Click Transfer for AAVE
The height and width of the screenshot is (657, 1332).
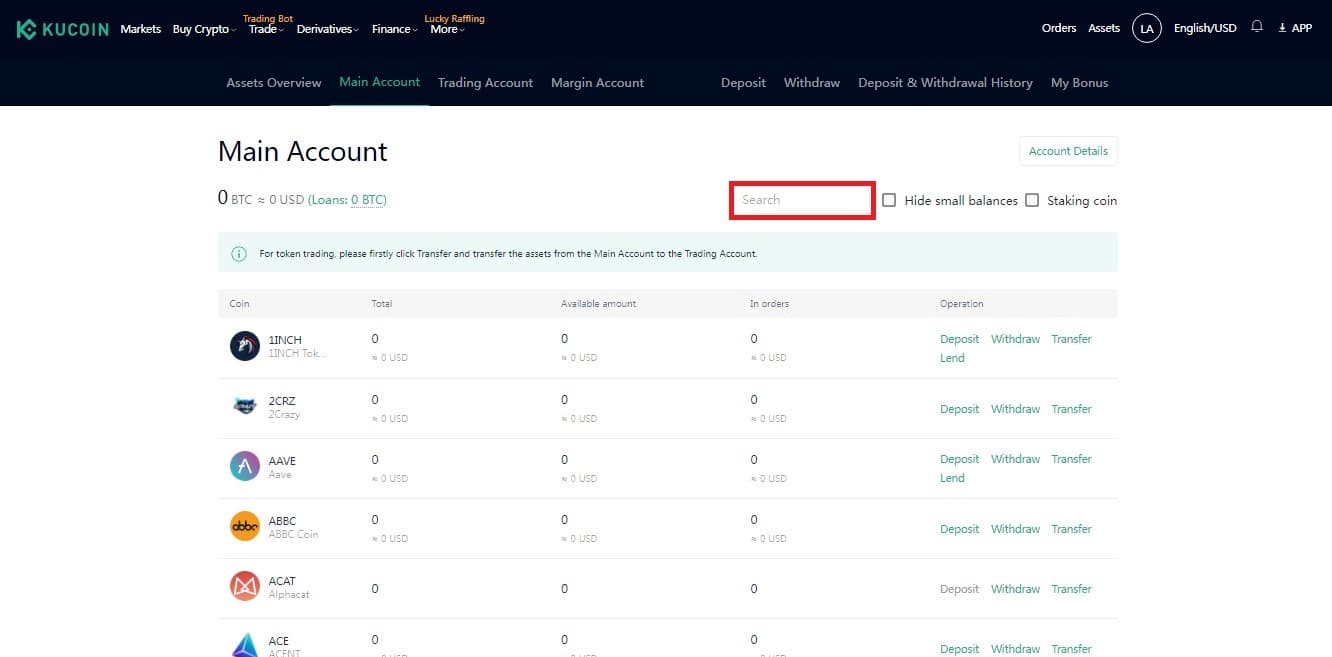1071,459
